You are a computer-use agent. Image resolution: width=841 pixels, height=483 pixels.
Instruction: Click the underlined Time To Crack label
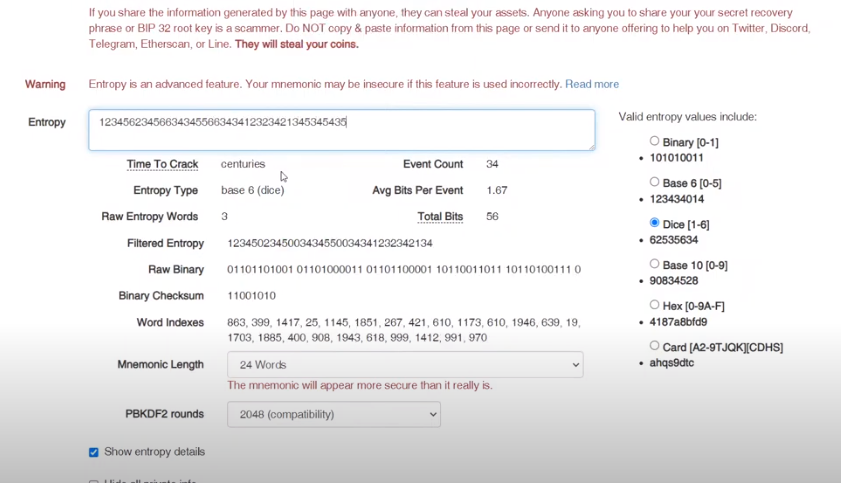(x=162, y=164)
